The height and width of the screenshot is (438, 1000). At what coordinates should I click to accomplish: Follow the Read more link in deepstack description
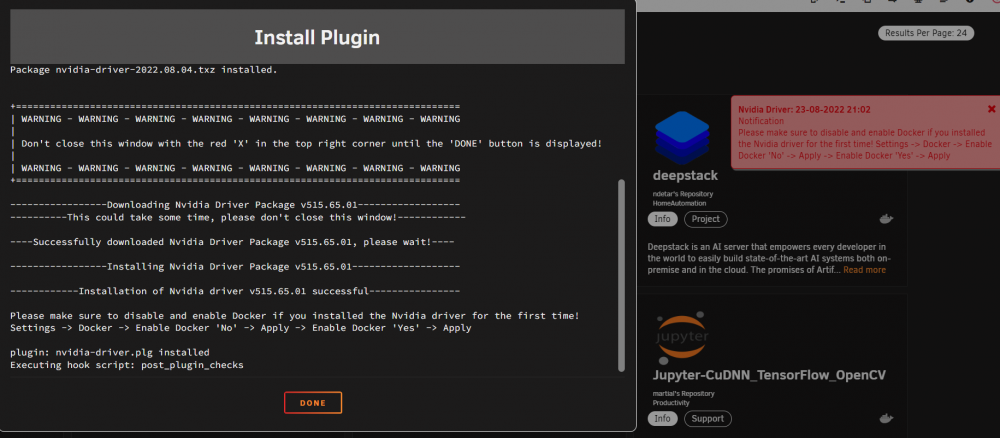[864, 270]
